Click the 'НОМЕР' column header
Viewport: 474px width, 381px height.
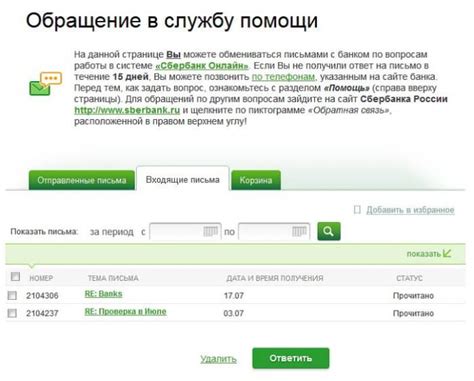[41, 278]
